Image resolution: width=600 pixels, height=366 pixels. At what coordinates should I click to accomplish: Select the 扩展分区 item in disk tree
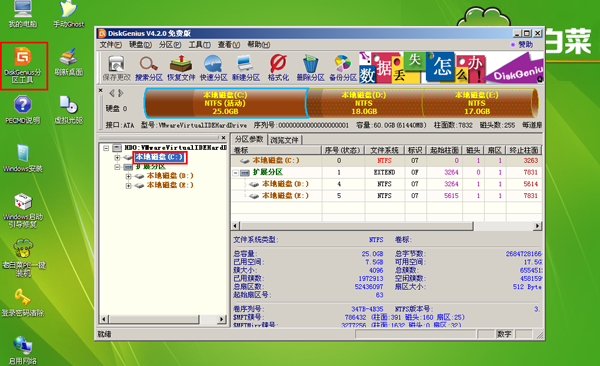[151, 167]
